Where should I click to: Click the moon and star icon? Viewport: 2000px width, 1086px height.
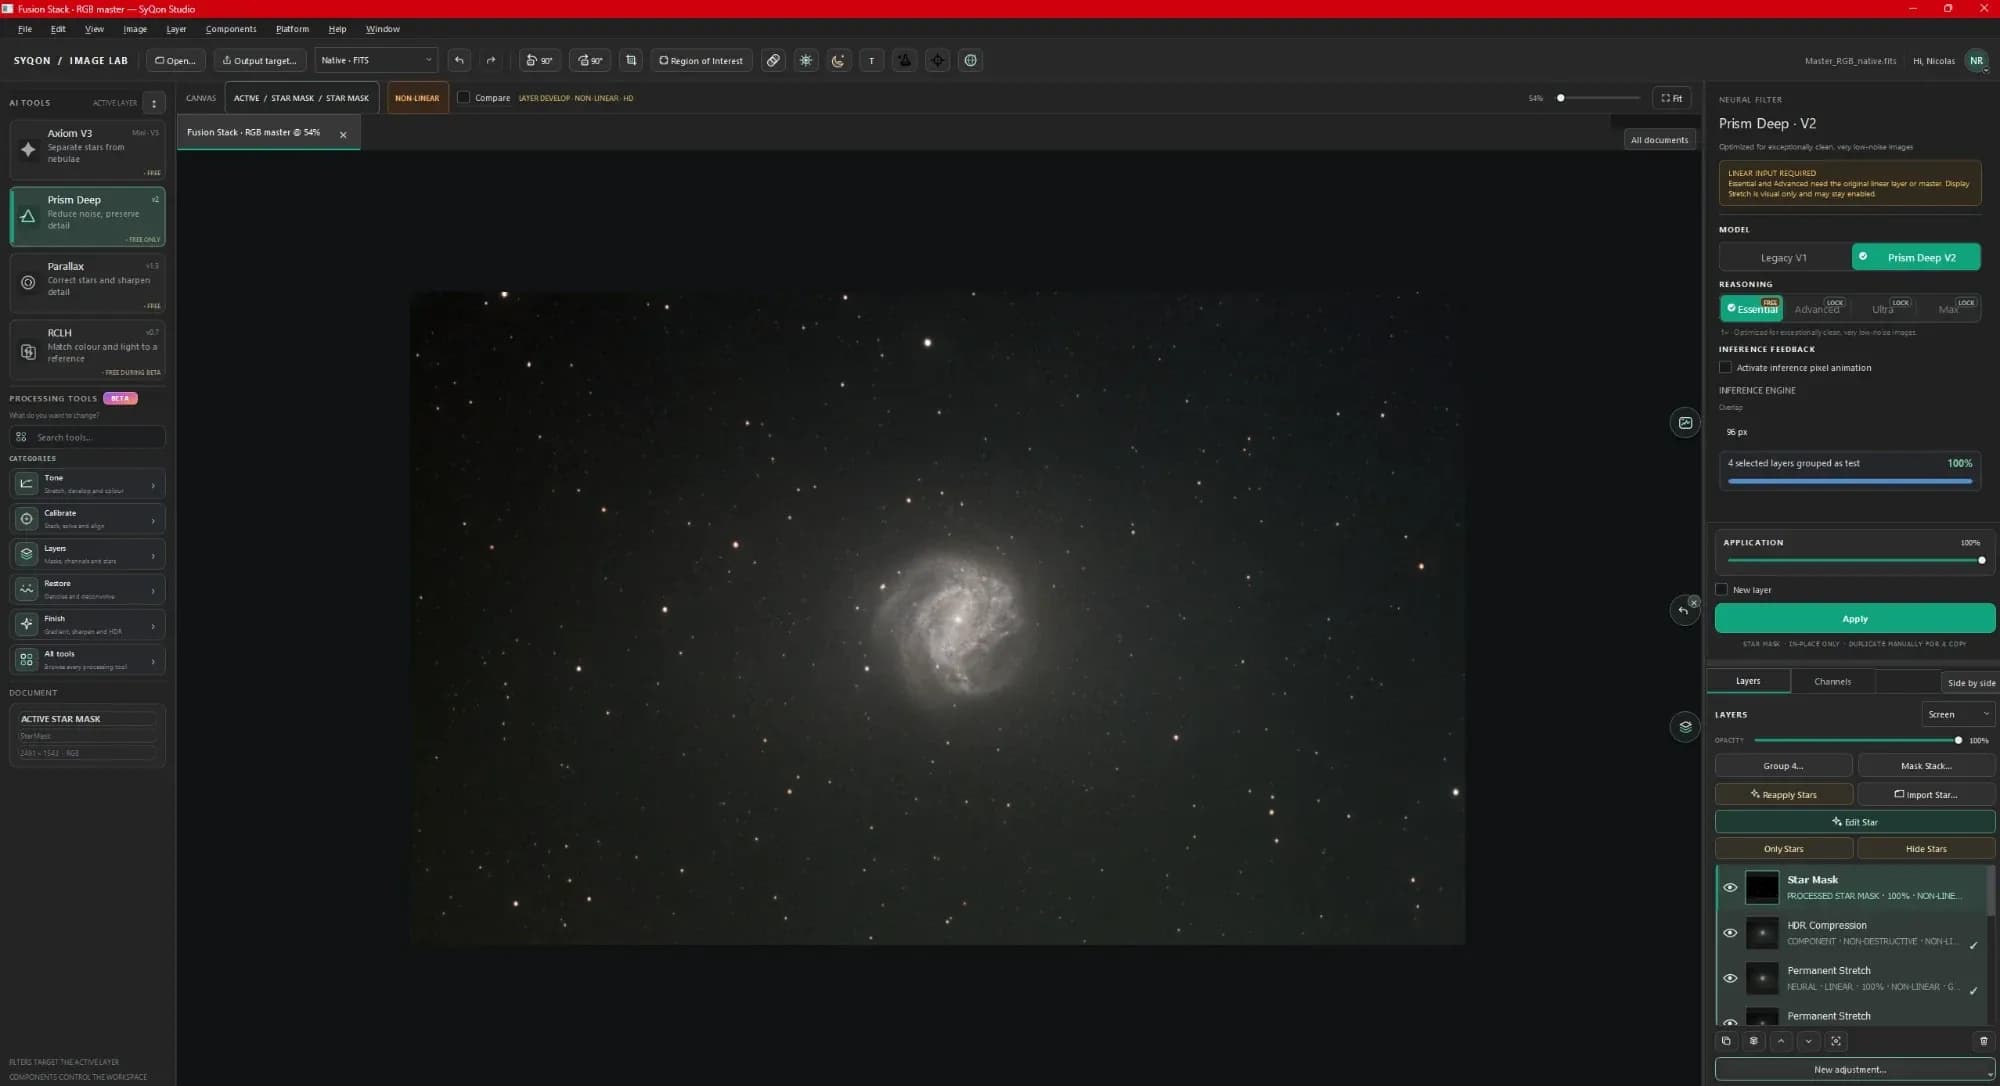(x=838, y=60)
